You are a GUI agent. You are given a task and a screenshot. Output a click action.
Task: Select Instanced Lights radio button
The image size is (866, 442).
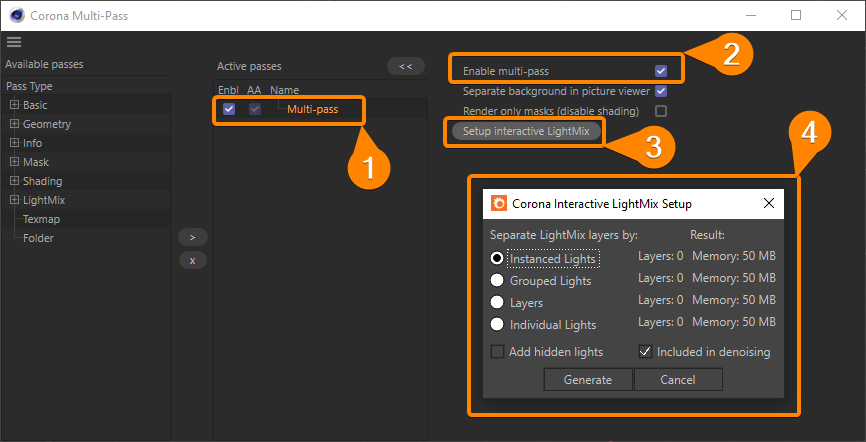(497, 258)
